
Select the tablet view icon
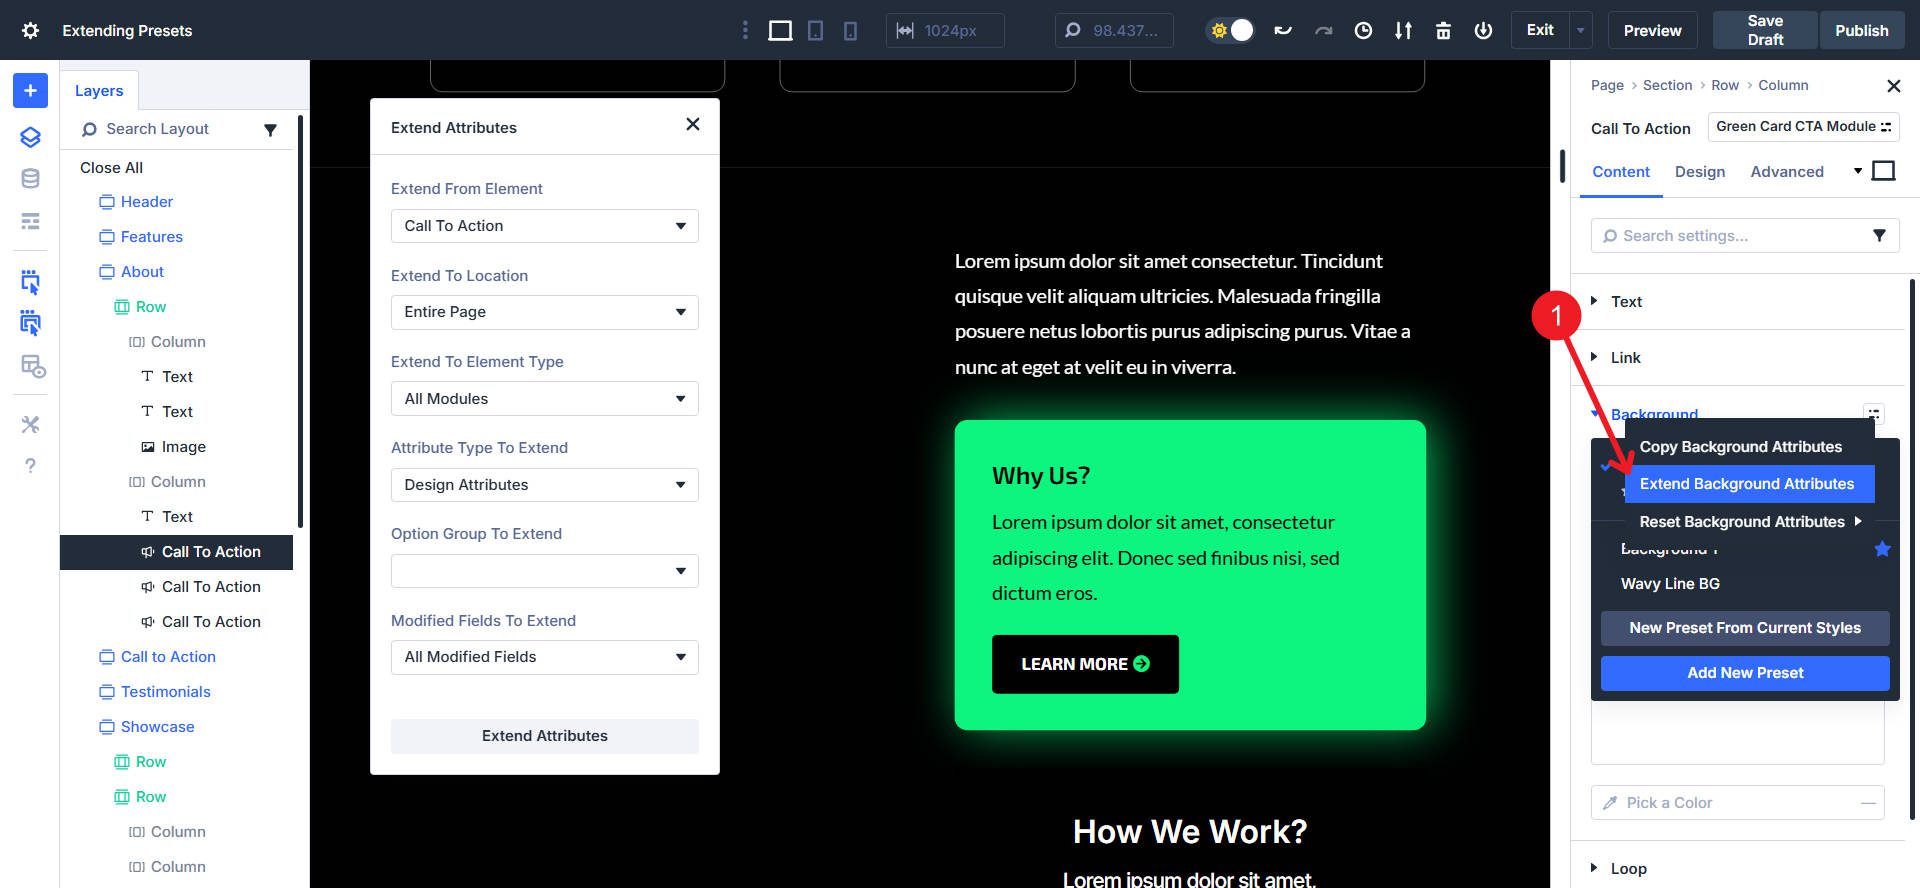click(x=816, y=30)
